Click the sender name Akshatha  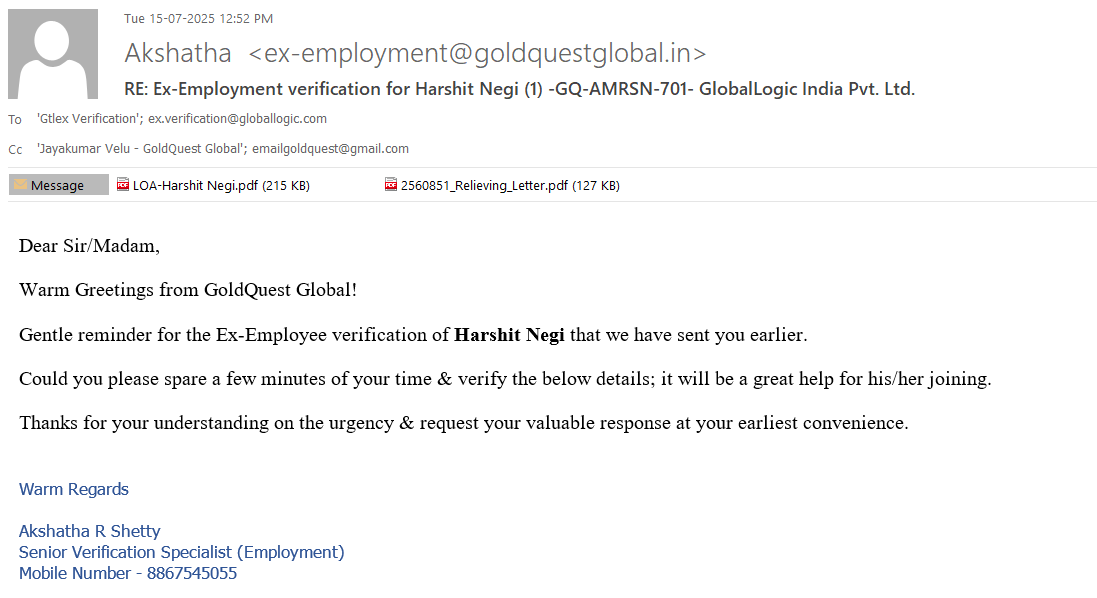(178, 53)
